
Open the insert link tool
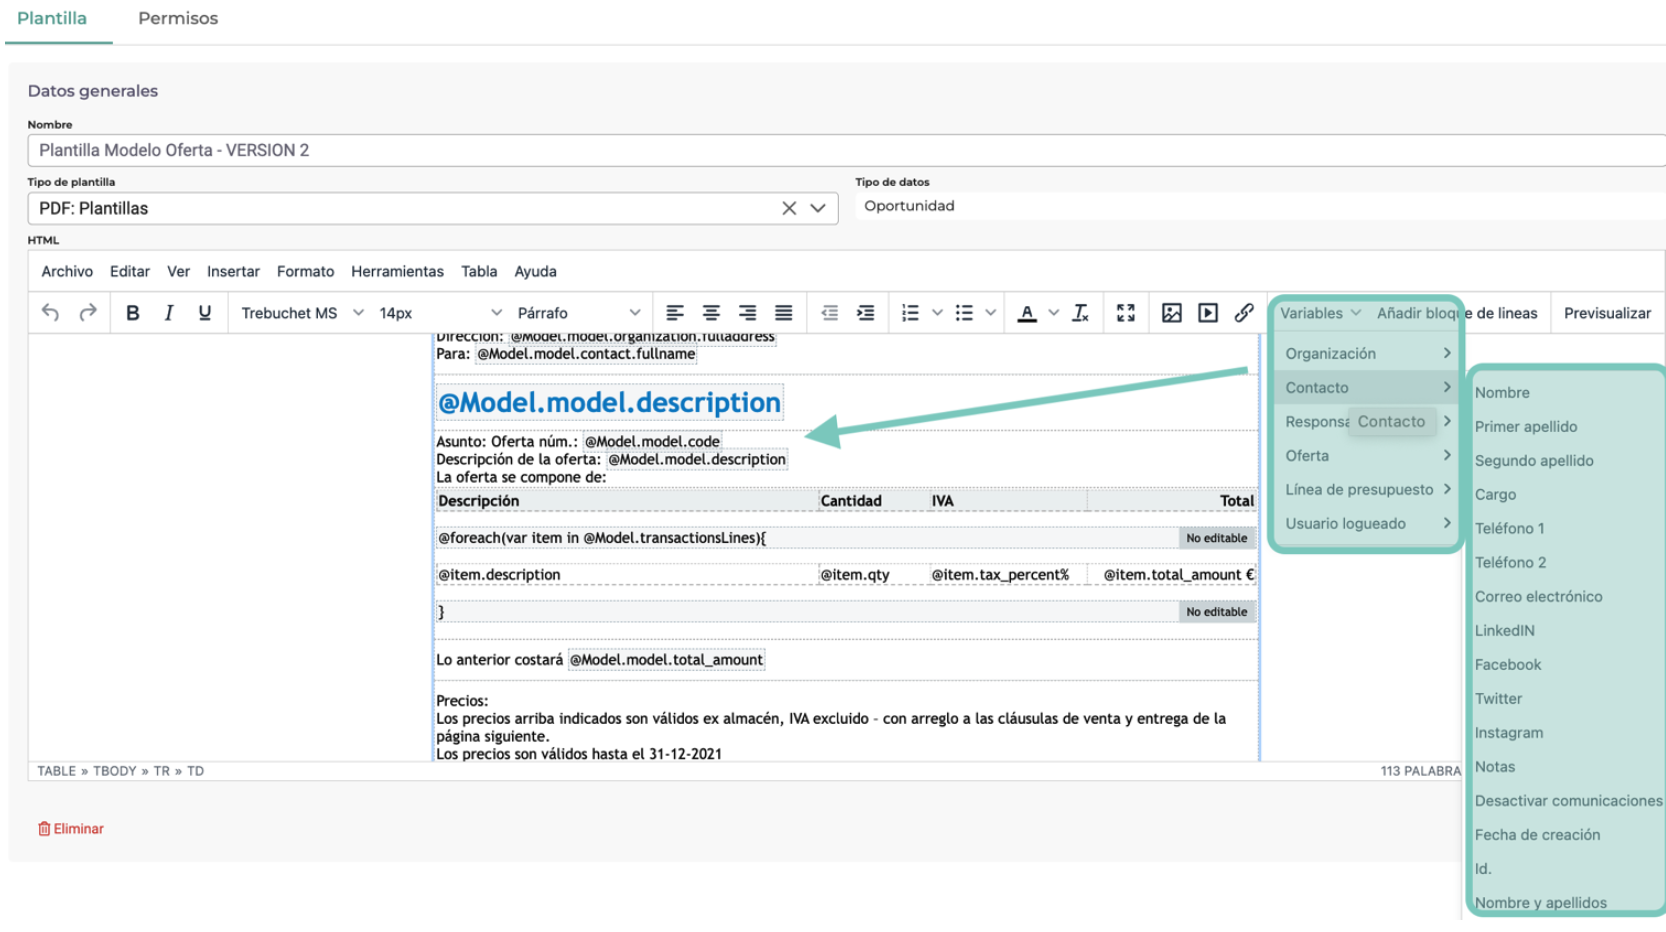[x=1243, y=313]
